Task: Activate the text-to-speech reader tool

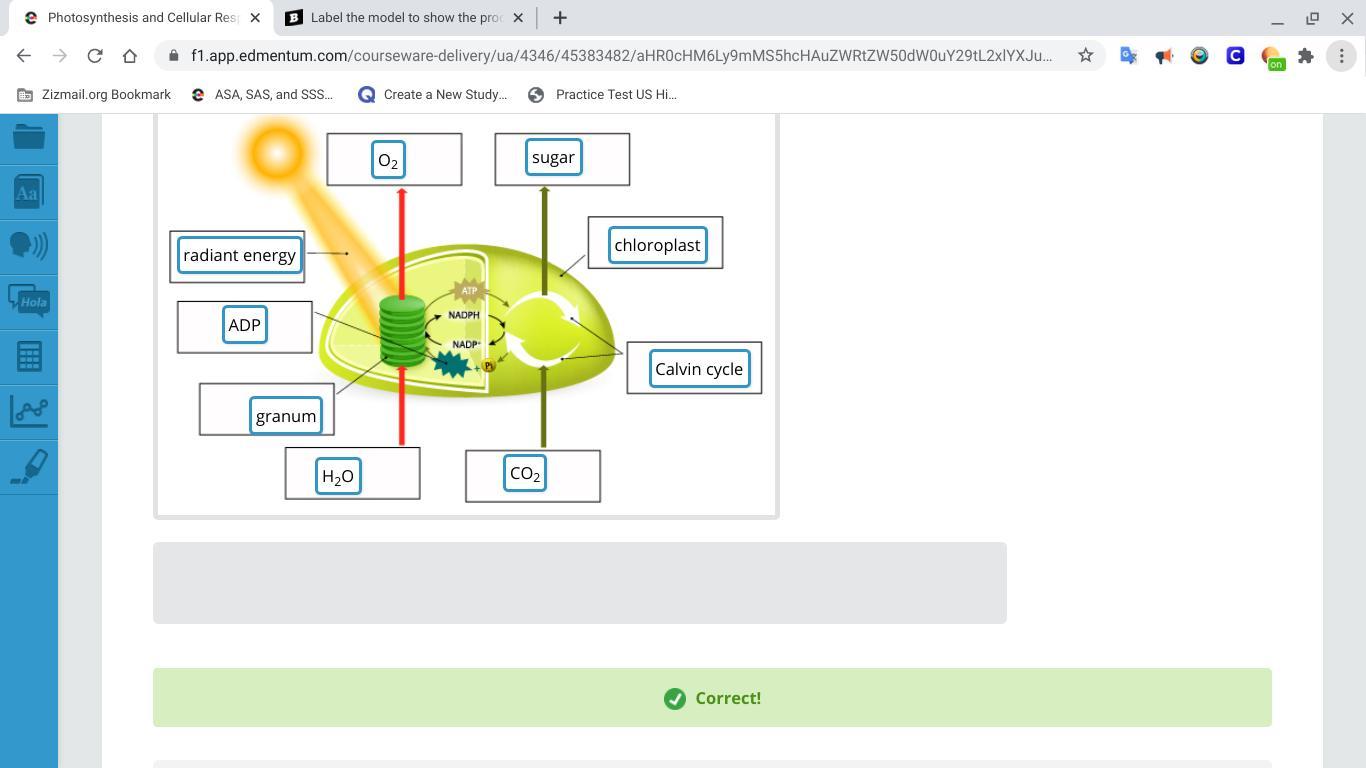Action: (x=29, y=246)
